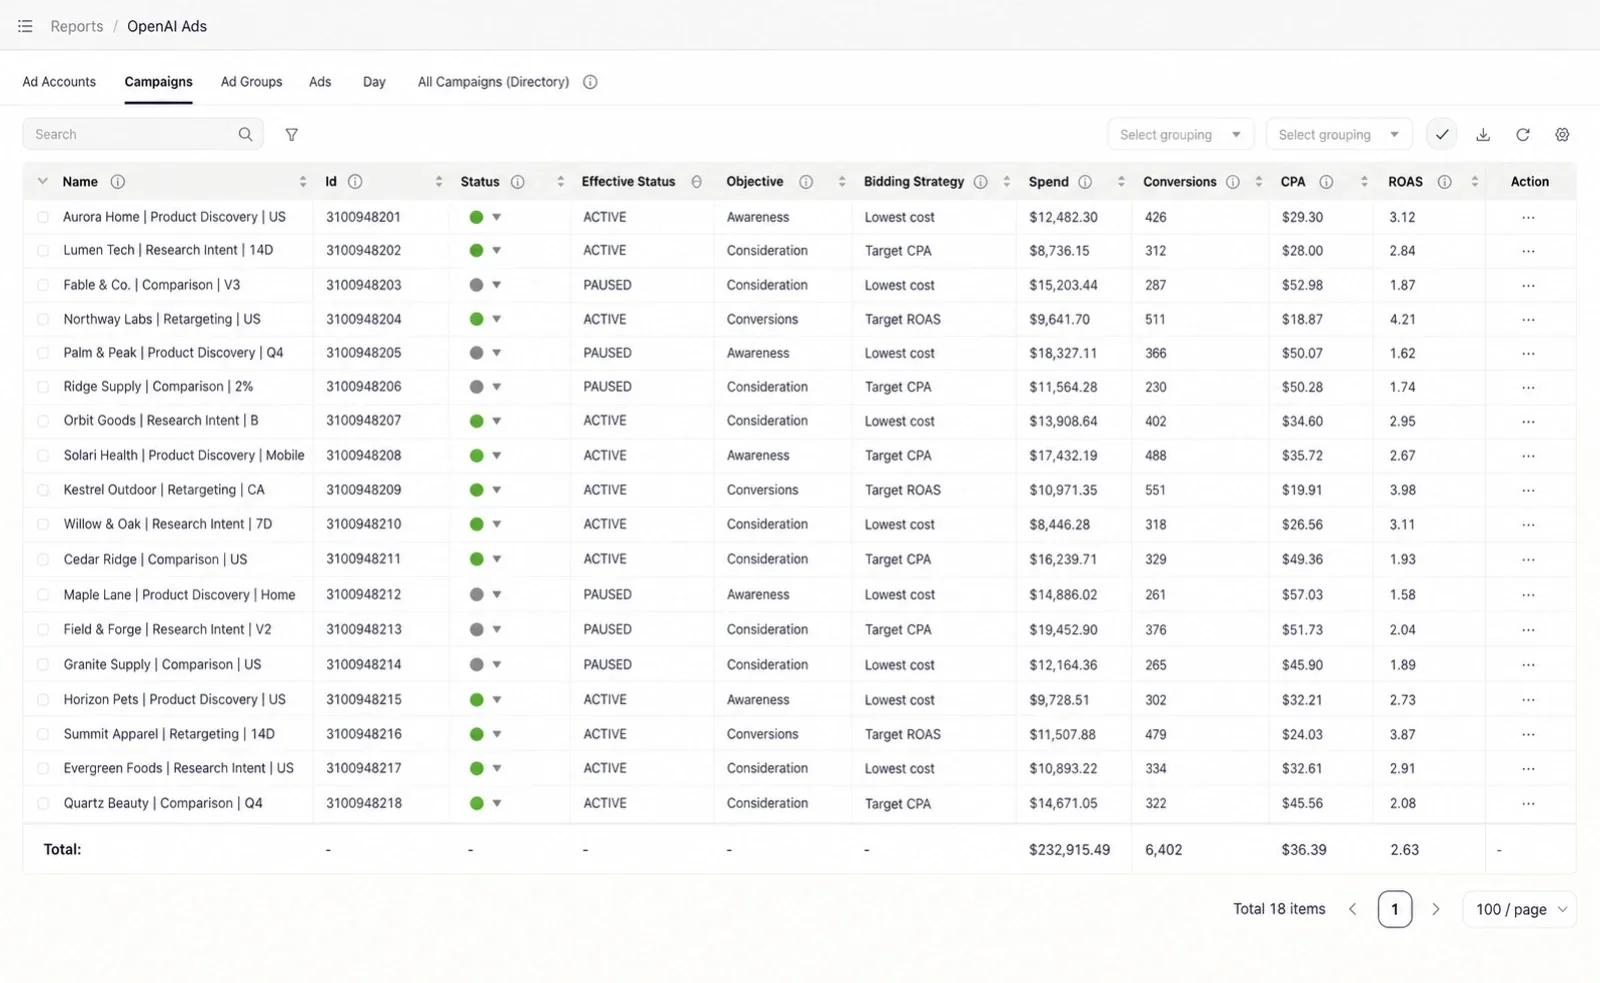The image size is (1600, 983).
Task: Select the Aurora Home campaign checkbox
Action: (43, 217)
